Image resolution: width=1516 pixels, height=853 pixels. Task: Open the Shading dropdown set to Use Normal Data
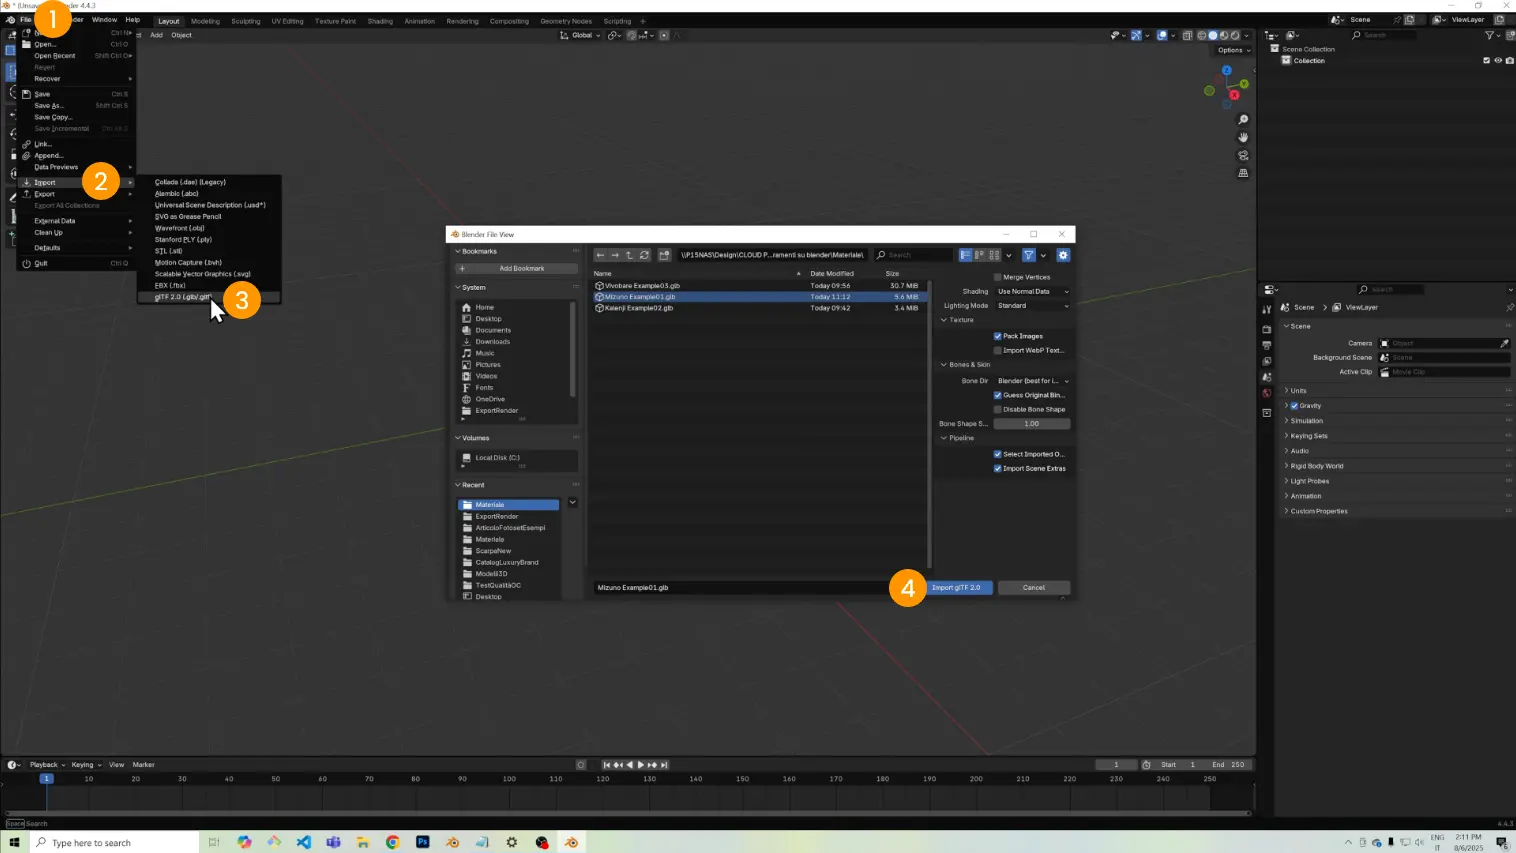coord(1032,291)
